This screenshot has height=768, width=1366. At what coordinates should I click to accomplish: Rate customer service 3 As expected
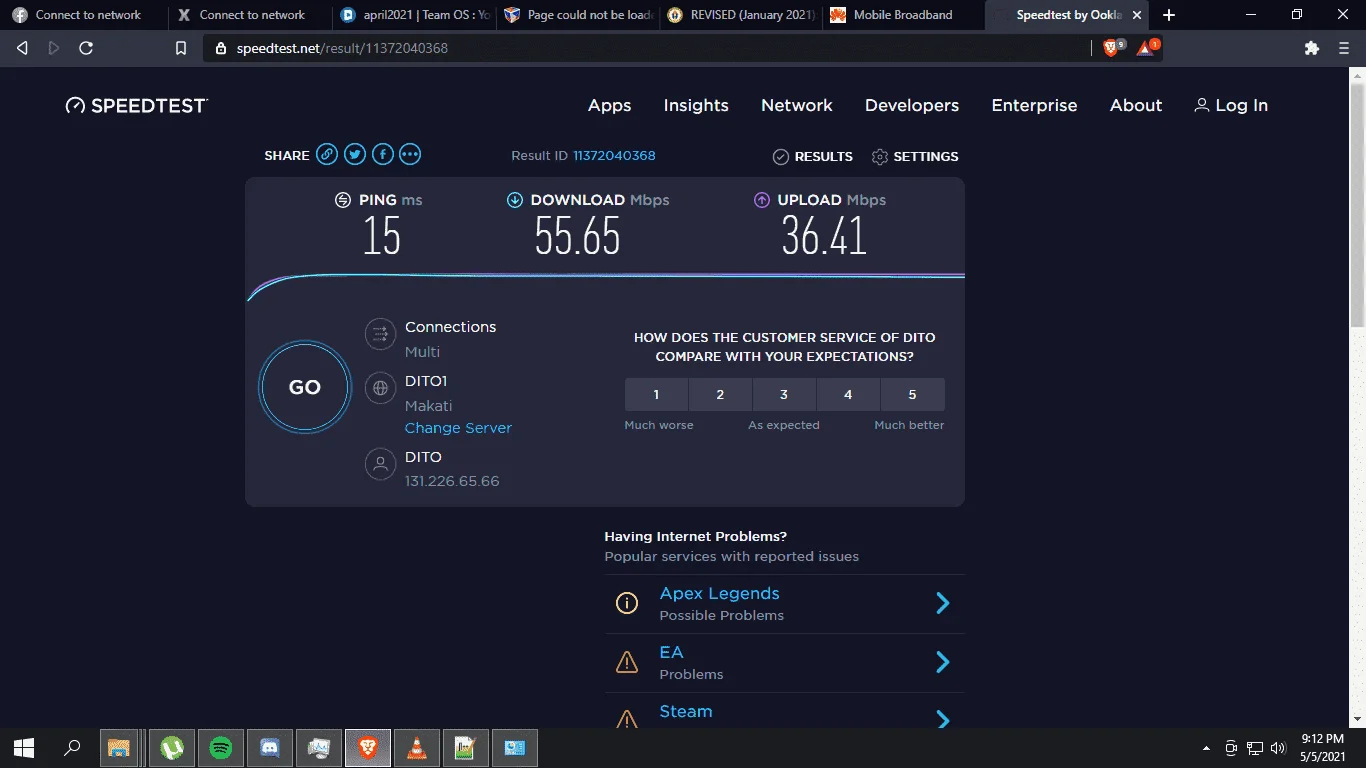[x=784, y=395]
